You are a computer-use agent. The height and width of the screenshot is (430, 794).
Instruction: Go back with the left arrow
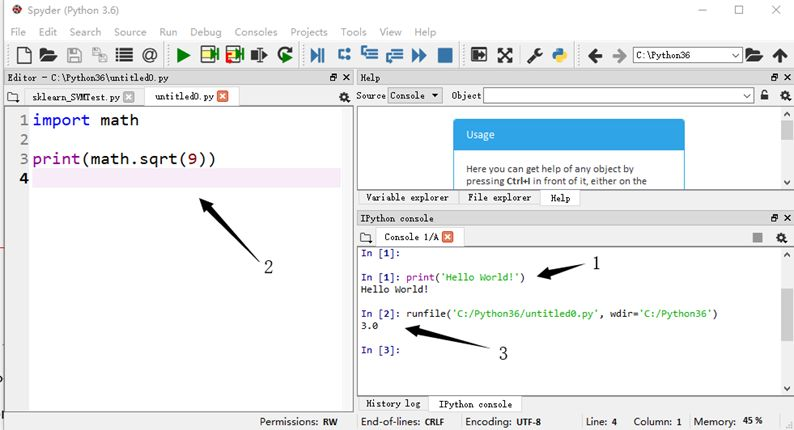point(595,55)
